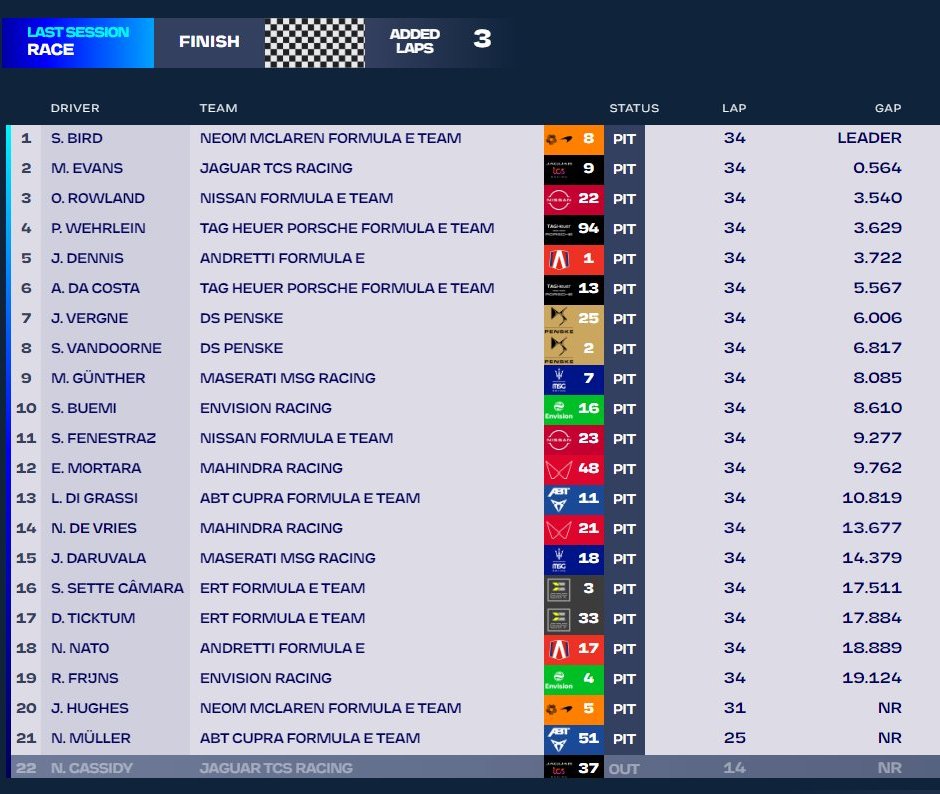Select the Last Session Race tab
This screenshot has height=794, width=940.
(x=78, y=42)
